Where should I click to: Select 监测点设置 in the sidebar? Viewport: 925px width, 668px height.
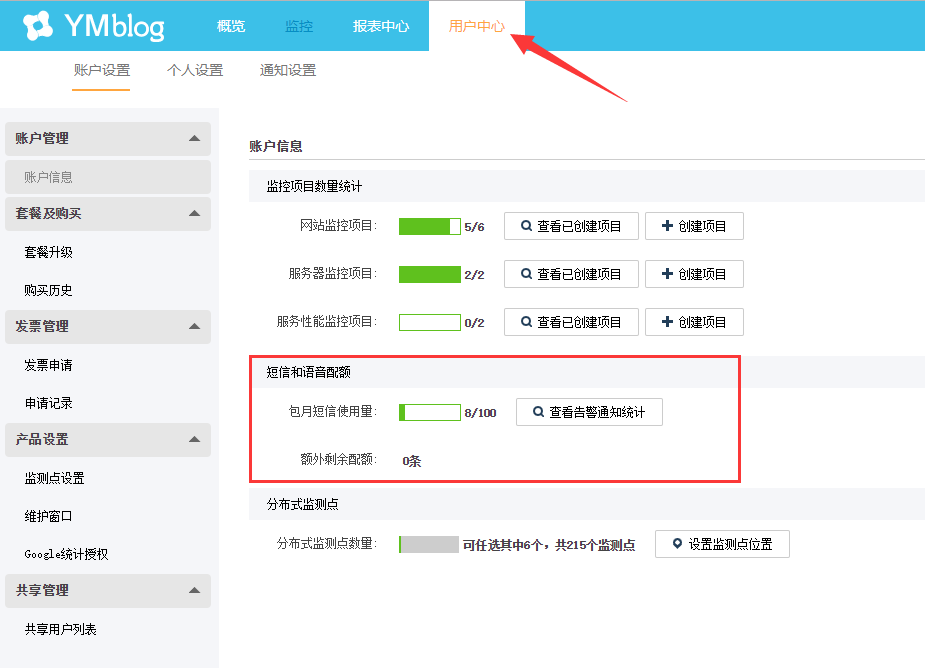click(54, 478)
